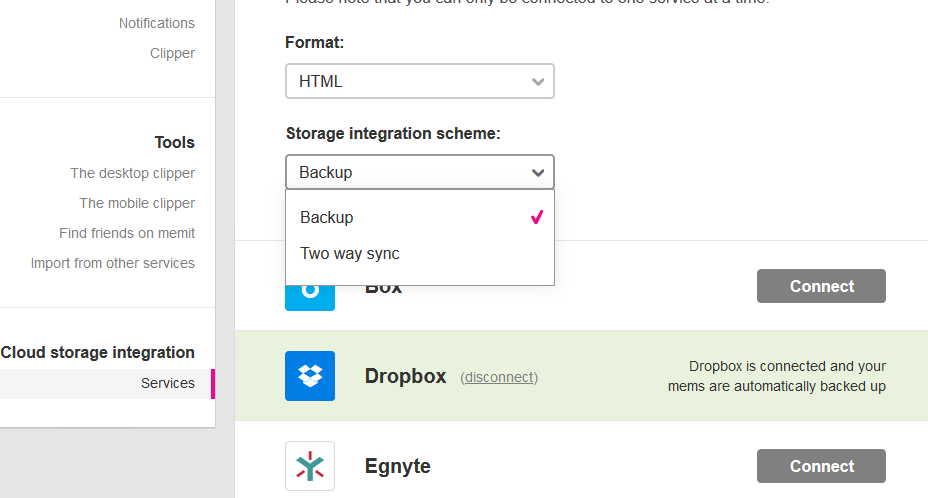
Task: Select Find friends on memit
Action: click(x=127, y=233)
